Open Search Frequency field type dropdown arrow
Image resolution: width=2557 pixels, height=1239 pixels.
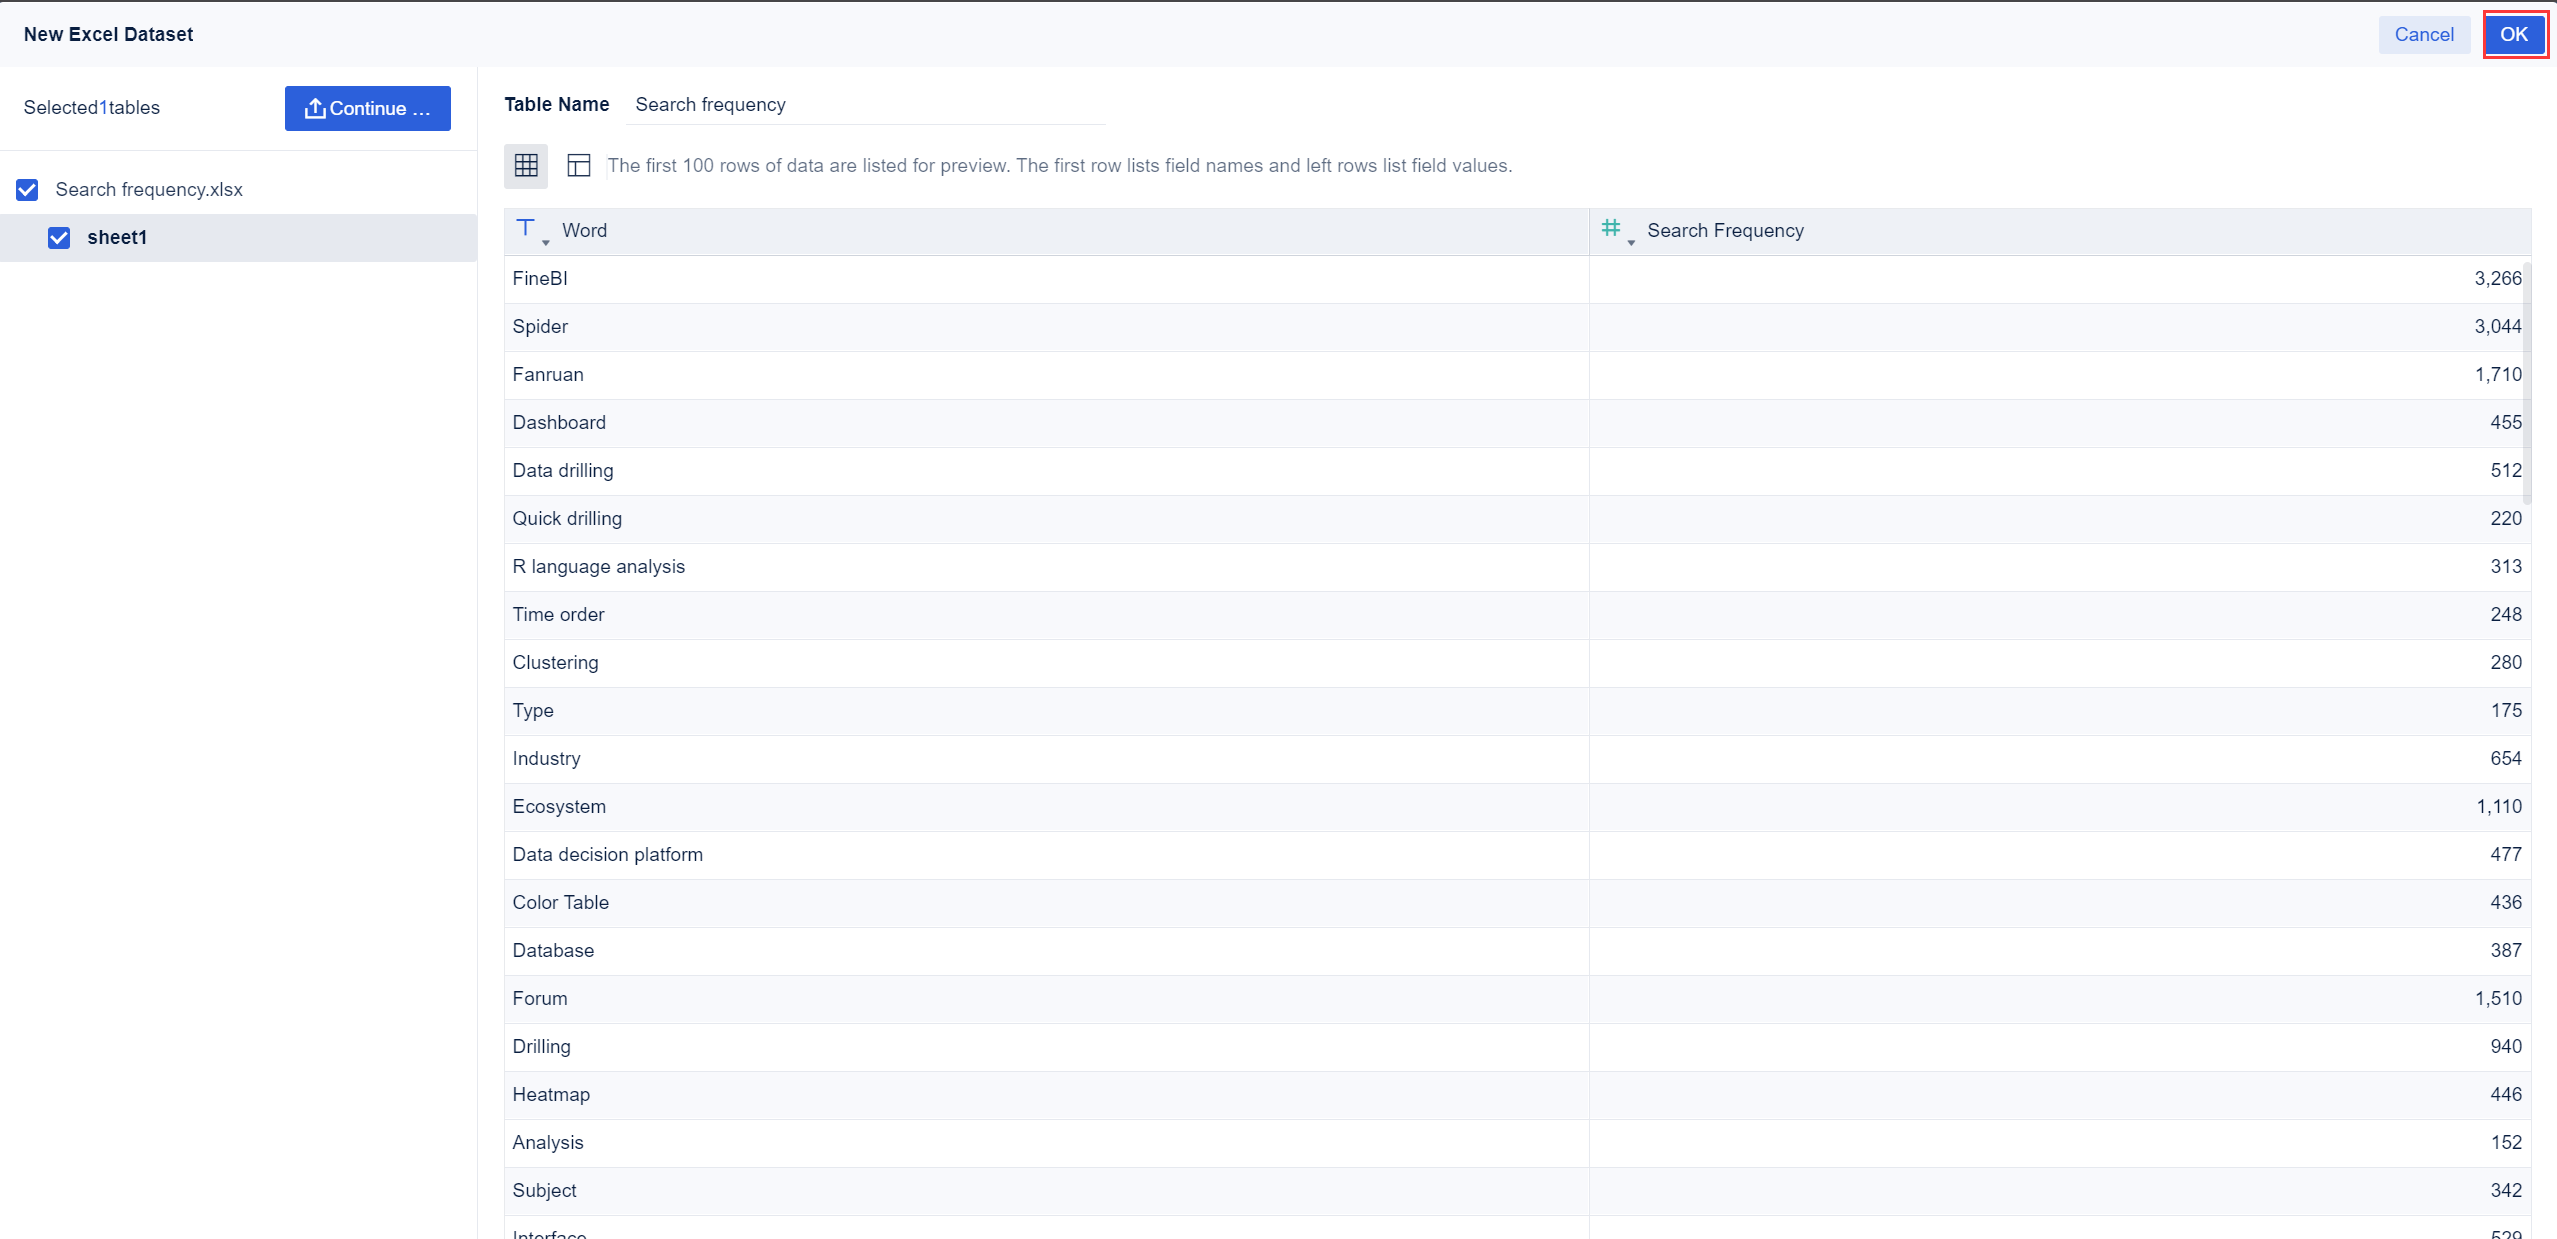tap(1631, 243)
